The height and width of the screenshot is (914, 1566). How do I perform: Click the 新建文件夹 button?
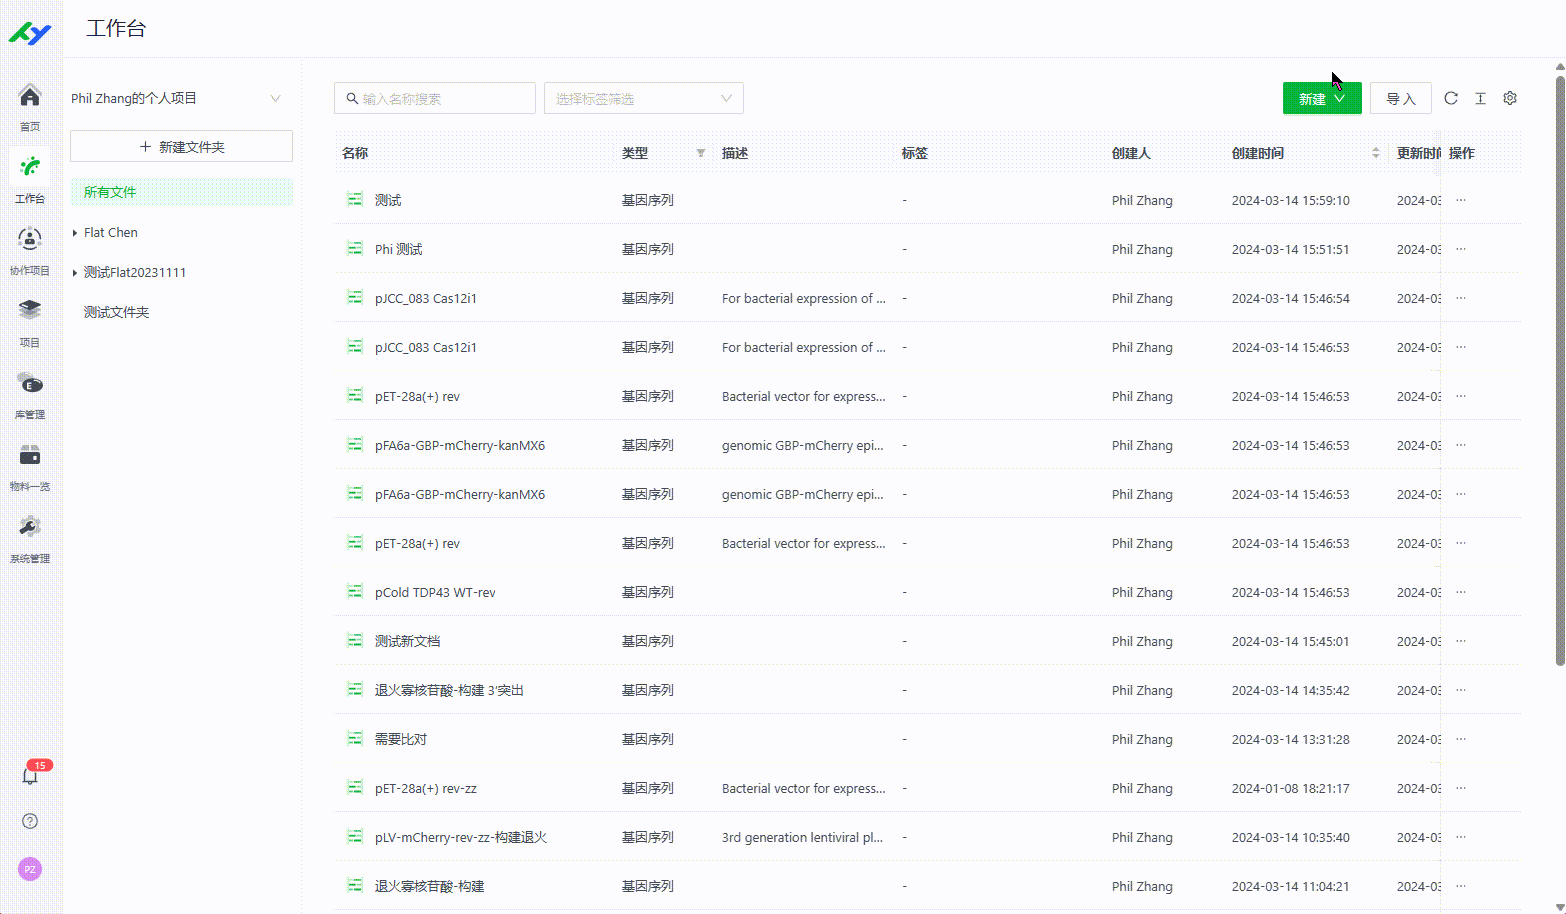click(x=181, y=146)
